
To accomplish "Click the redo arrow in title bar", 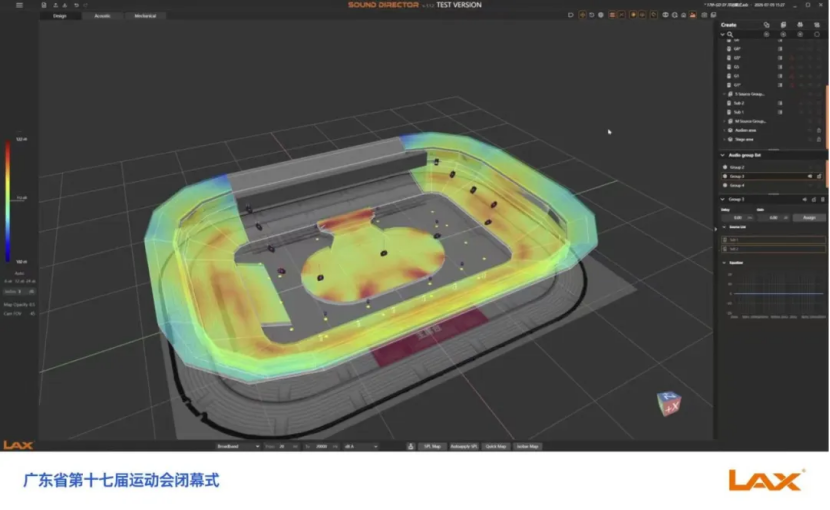I will click(x=85, y=5).
